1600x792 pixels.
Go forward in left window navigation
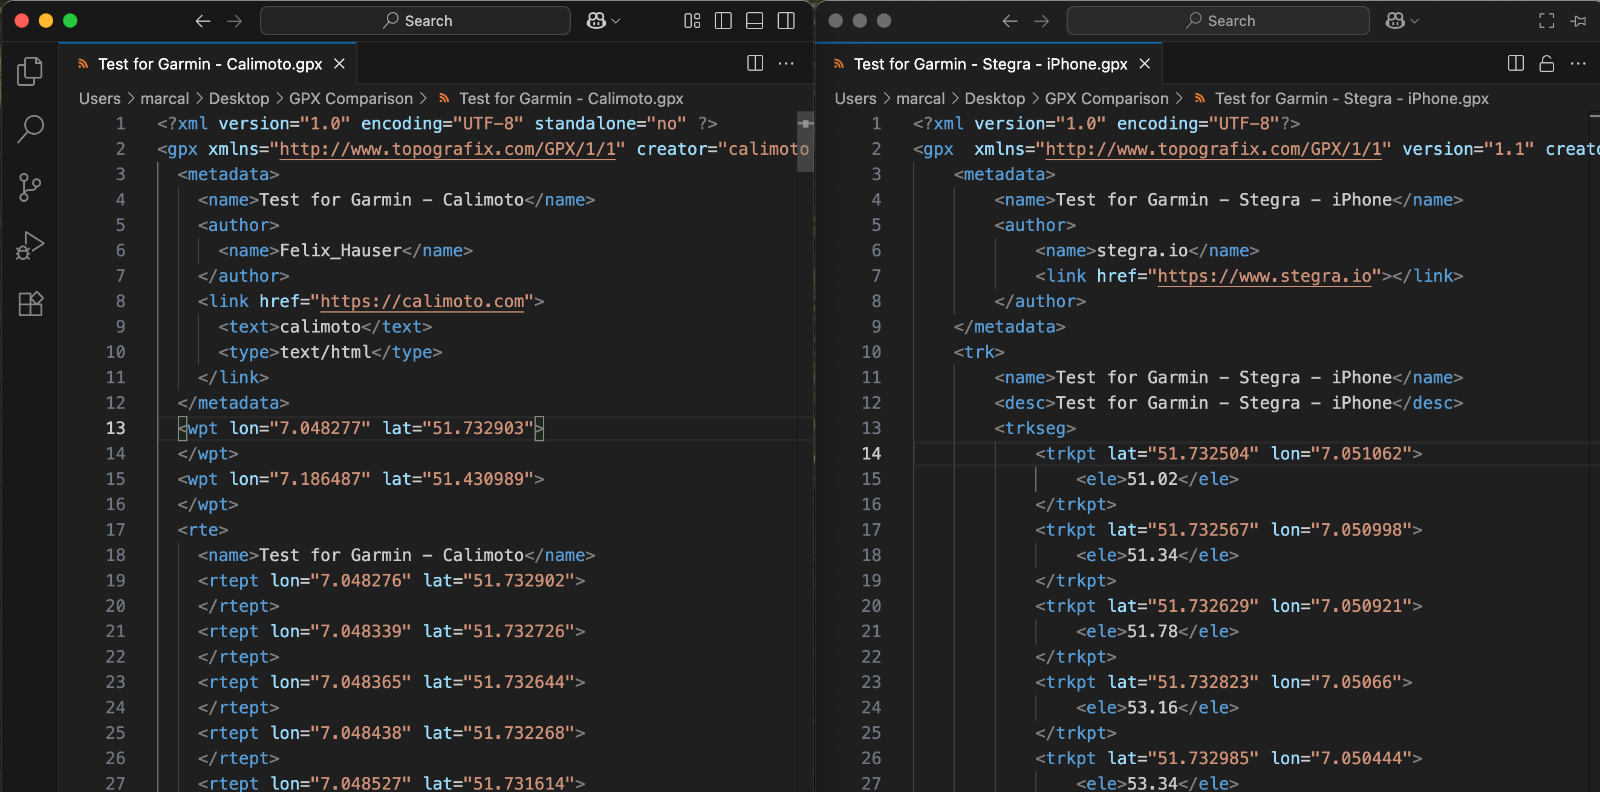tap(235, 21)
